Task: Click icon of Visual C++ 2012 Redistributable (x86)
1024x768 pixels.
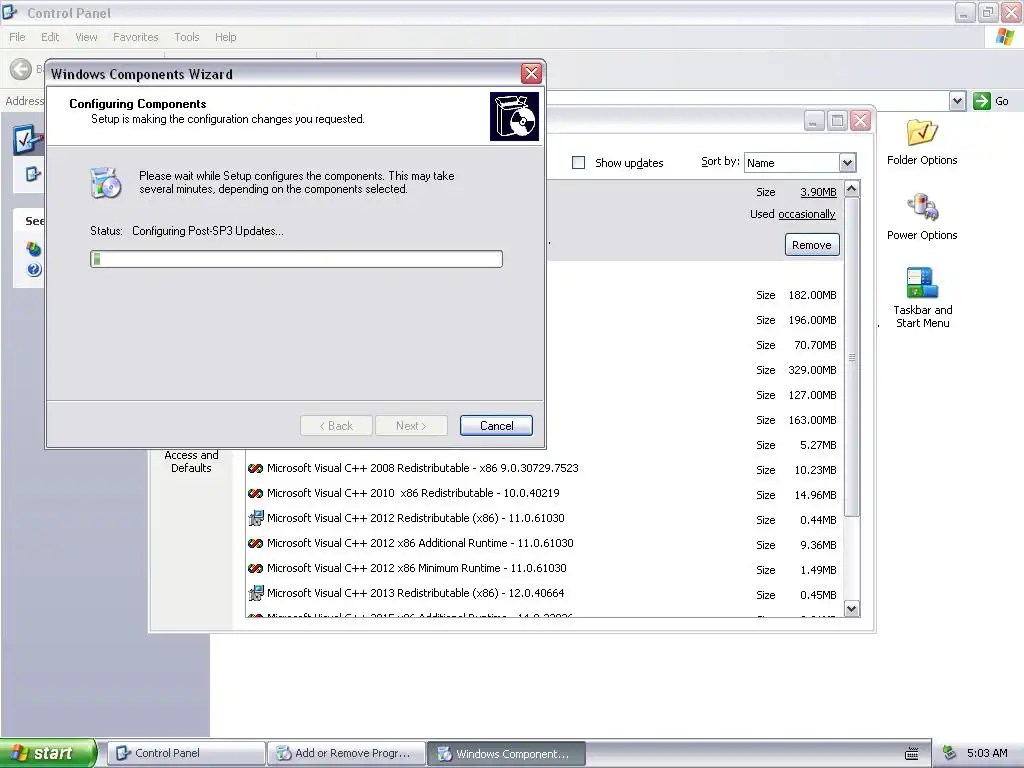Action: (255, 519)
